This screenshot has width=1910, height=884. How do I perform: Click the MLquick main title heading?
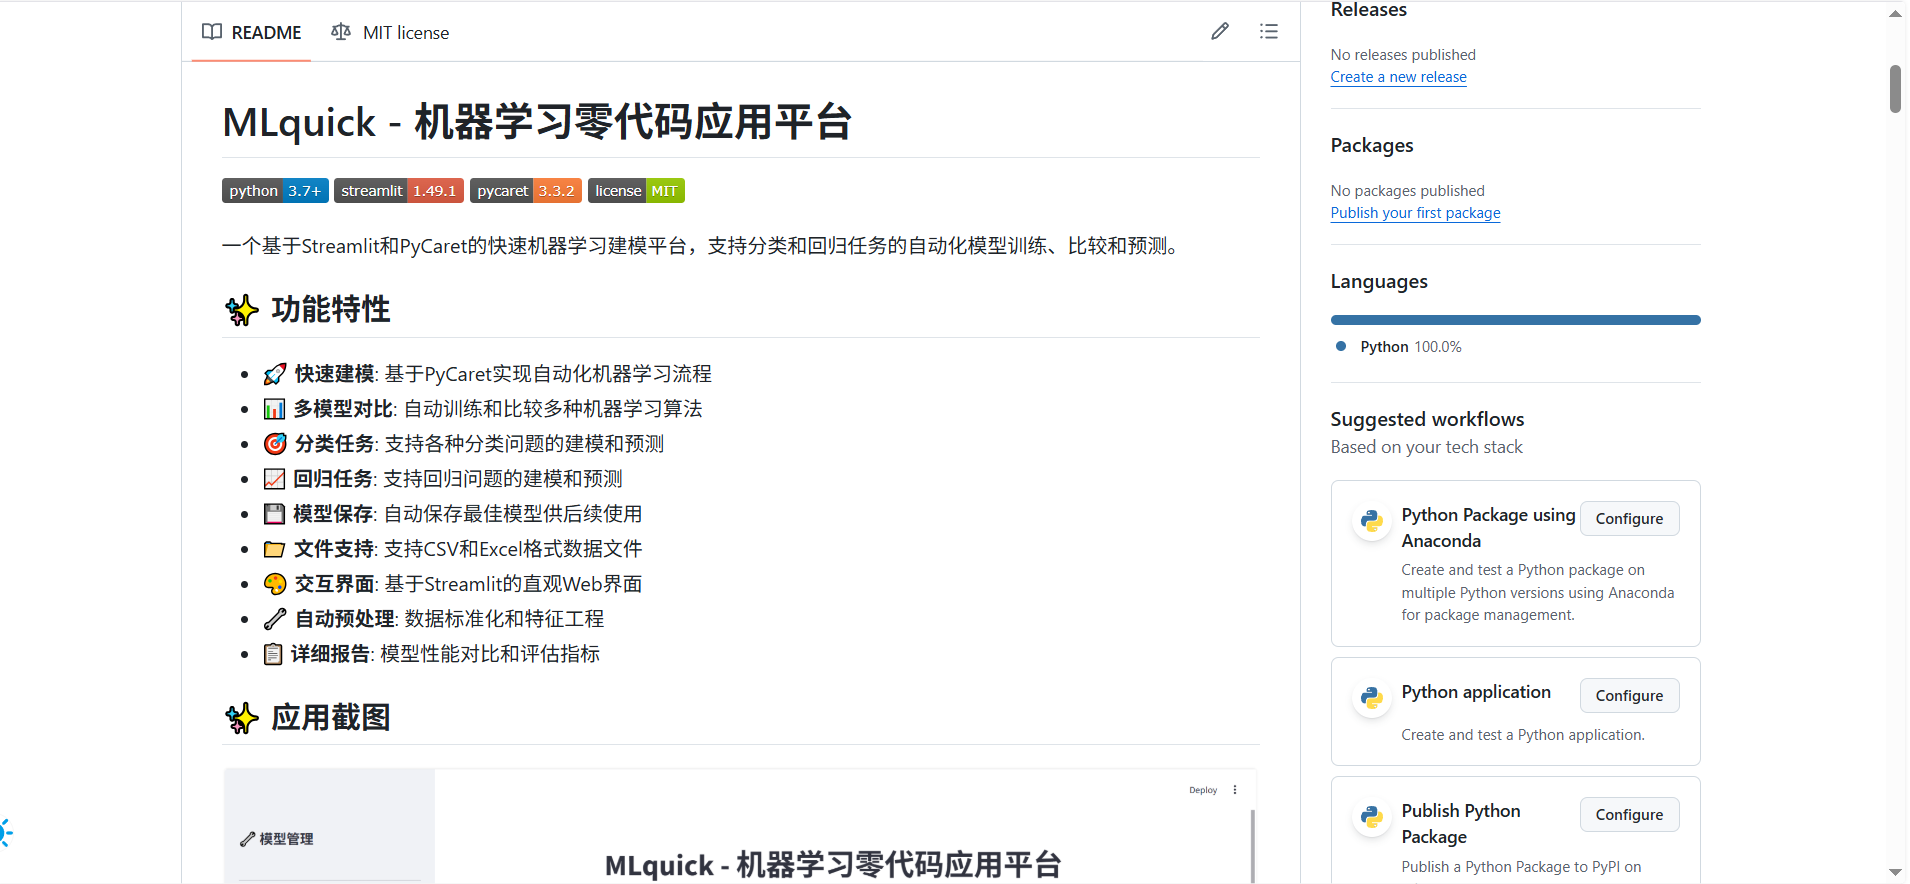[x=537, y=122]
